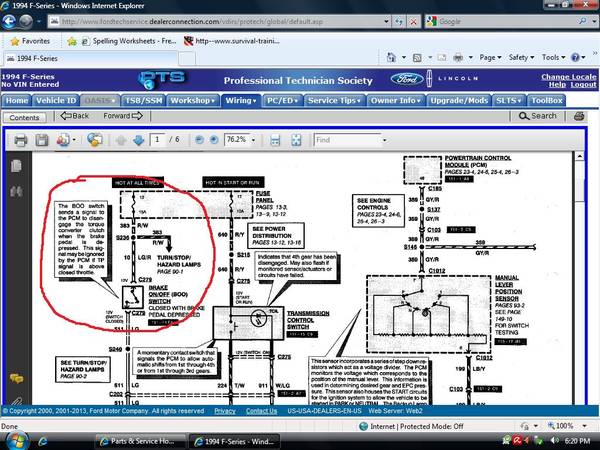Viewport: 600px width, 450px height.
Task: Click the Back button in the document toolbar
Action: tap(75, 116)
